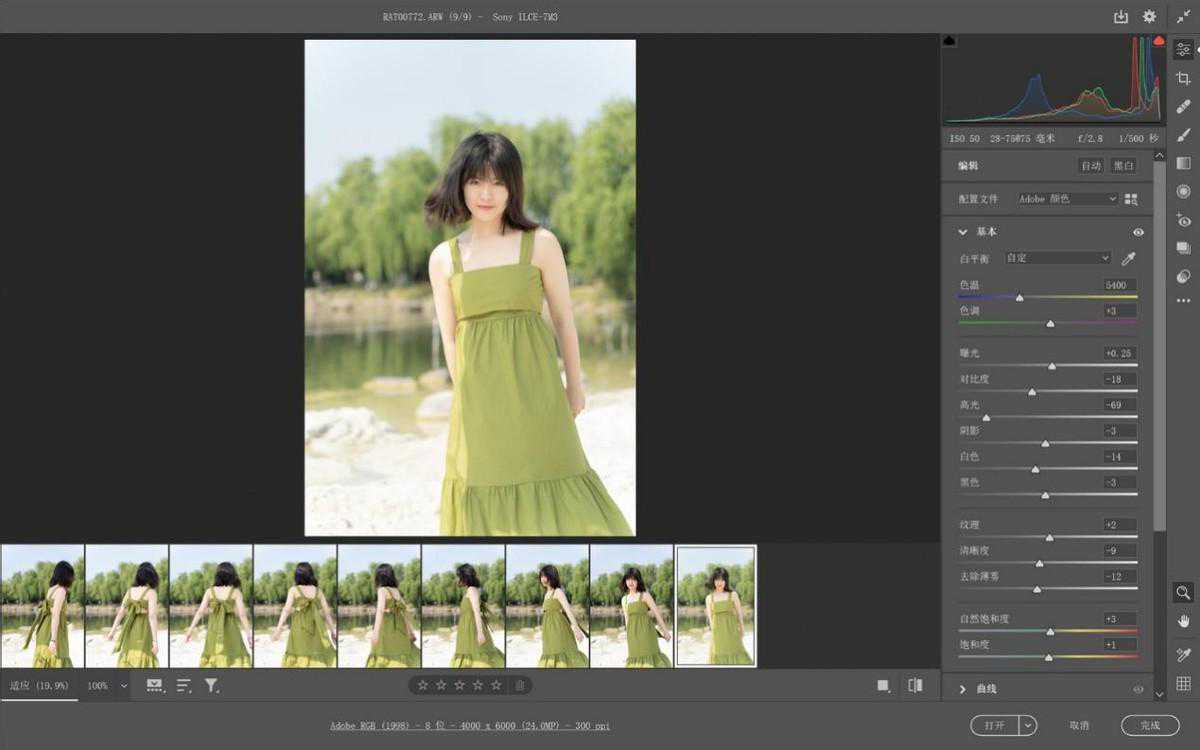1200x750 pixels.
Task: Open the 配置文件 Adobe 颜色 dropdown
Action: pos(1067,199)
